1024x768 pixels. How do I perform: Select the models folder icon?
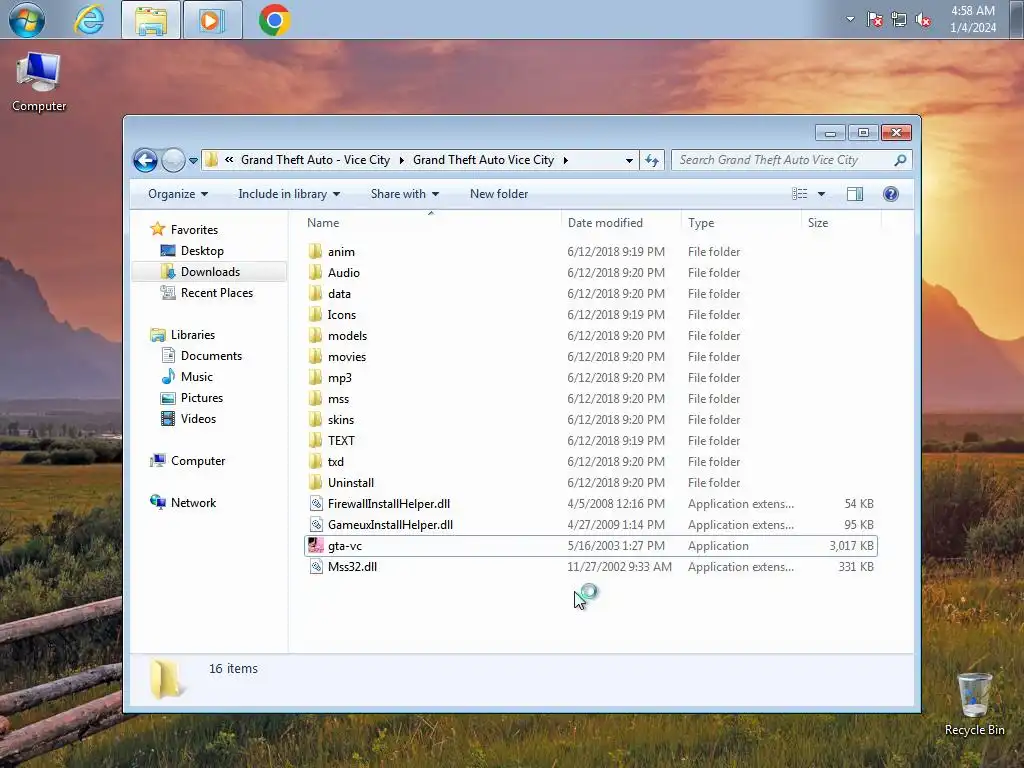tap(315, 336)
